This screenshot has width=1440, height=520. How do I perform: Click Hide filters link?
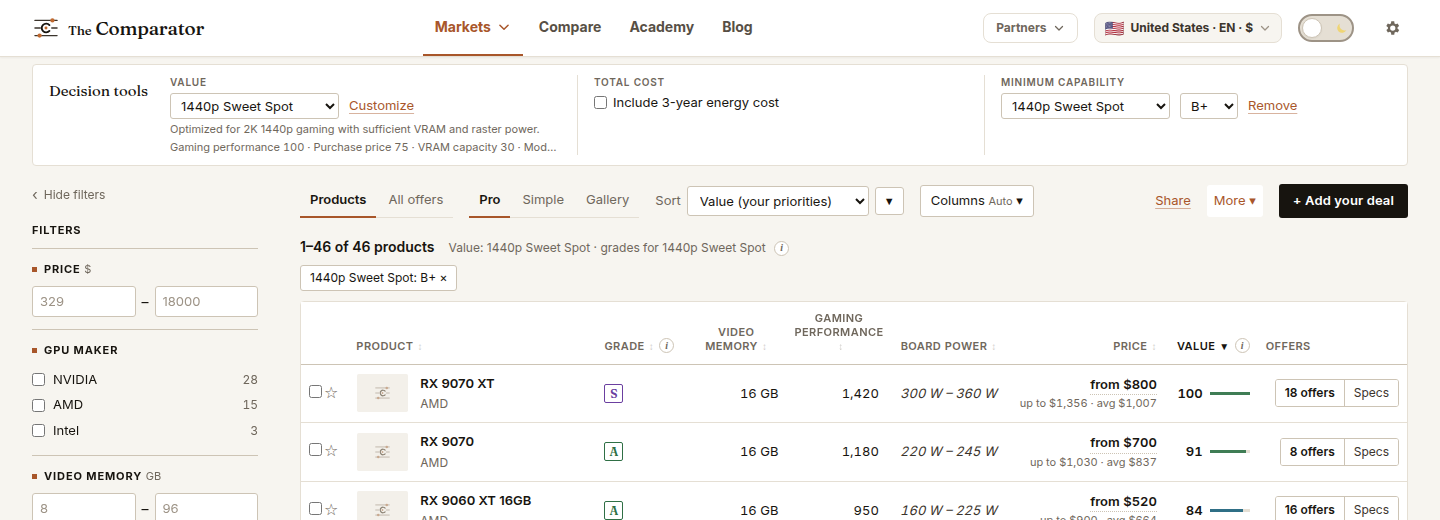(x=68, y=195)
